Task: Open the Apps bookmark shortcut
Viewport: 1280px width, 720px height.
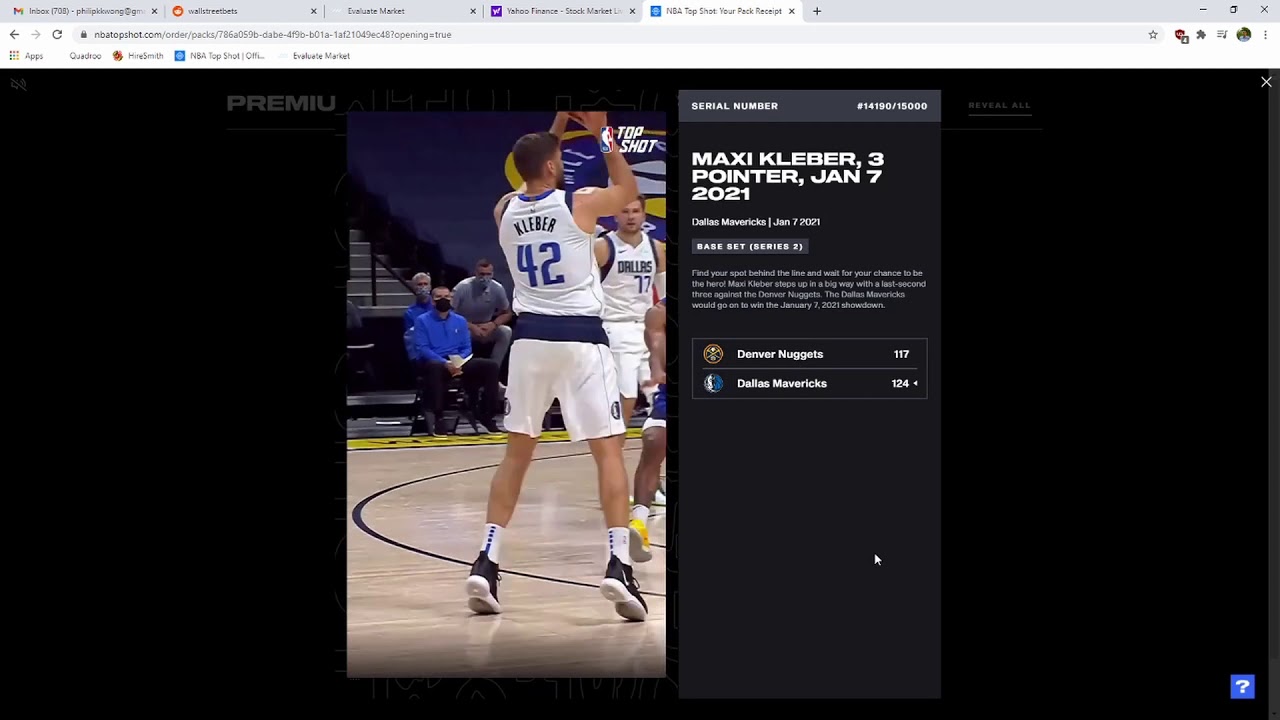Action: [x=26, y=56]
